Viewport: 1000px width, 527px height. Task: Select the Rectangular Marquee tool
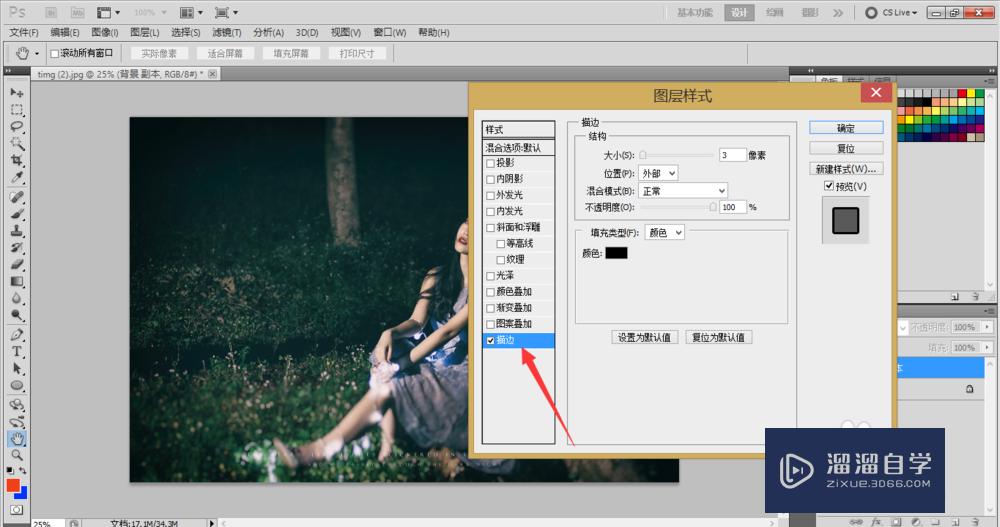coord(17,110)
